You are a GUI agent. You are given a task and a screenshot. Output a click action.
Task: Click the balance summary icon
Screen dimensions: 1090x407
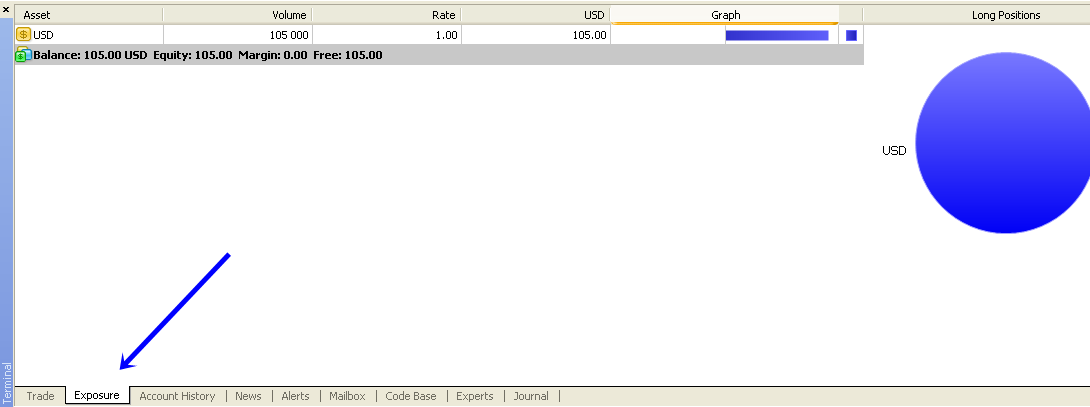[23, 55]
